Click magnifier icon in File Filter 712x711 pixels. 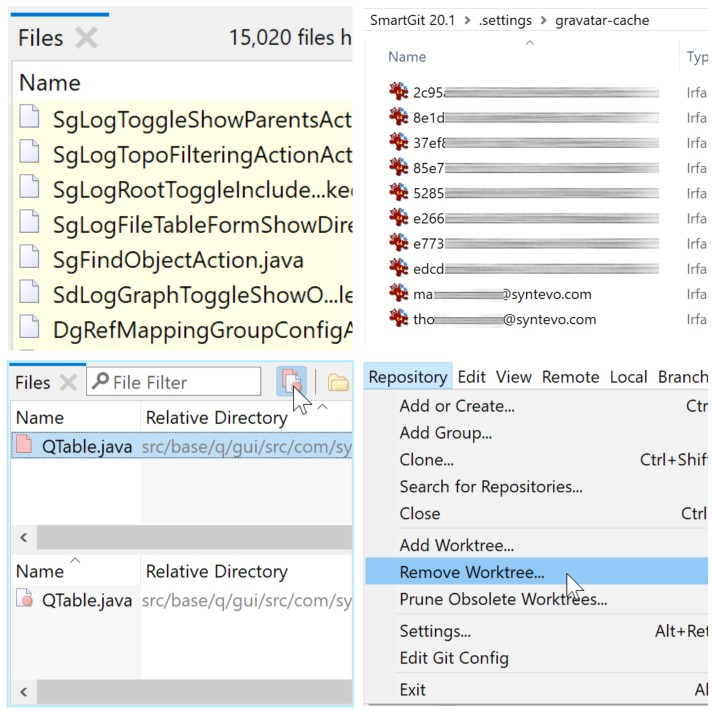point(100,381)
